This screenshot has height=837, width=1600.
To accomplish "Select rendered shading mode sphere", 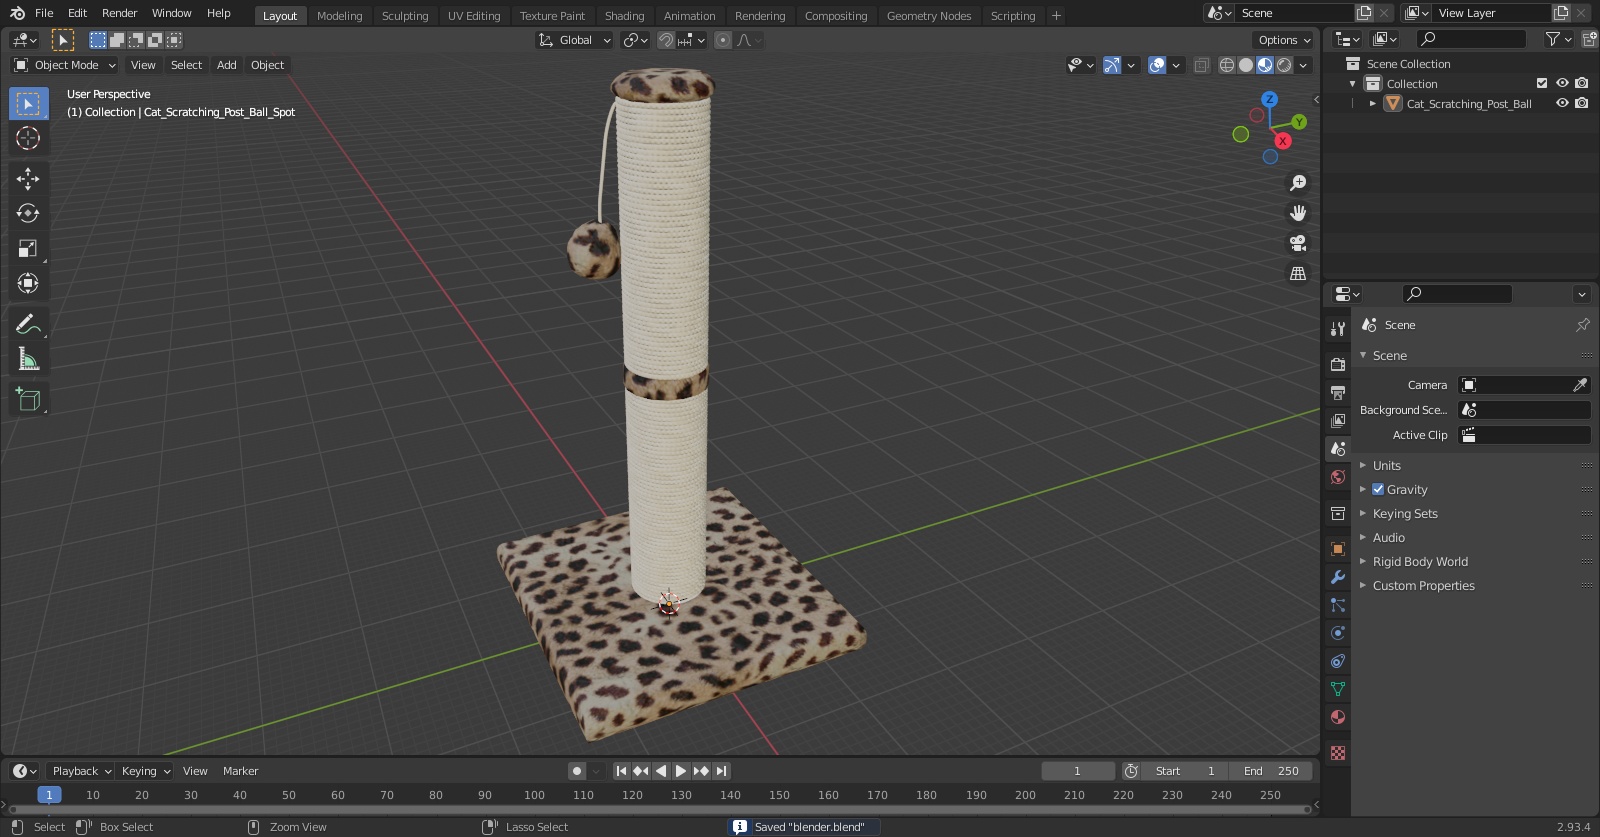I will coord(1284,65).
